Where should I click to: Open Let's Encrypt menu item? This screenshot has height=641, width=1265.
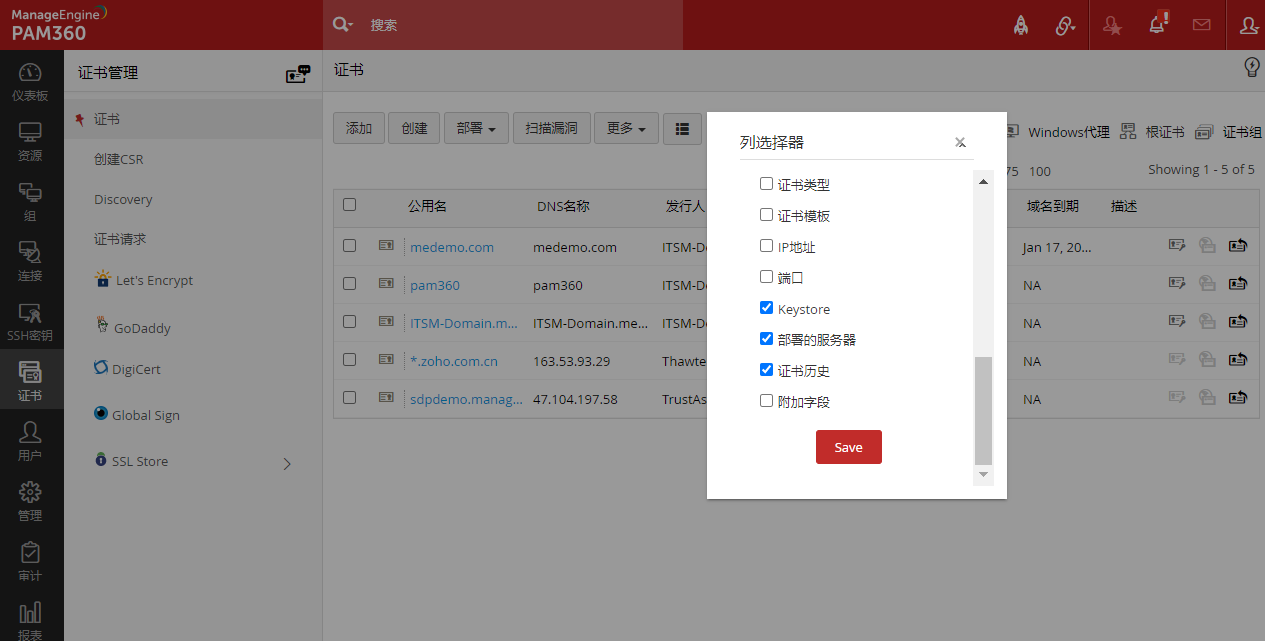click(154, 280)
